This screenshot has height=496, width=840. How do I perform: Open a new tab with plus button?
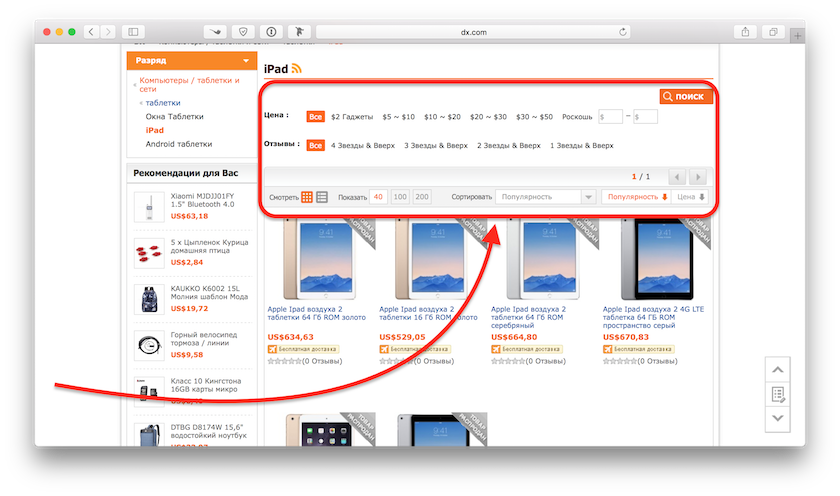click(x=798, y=35)
